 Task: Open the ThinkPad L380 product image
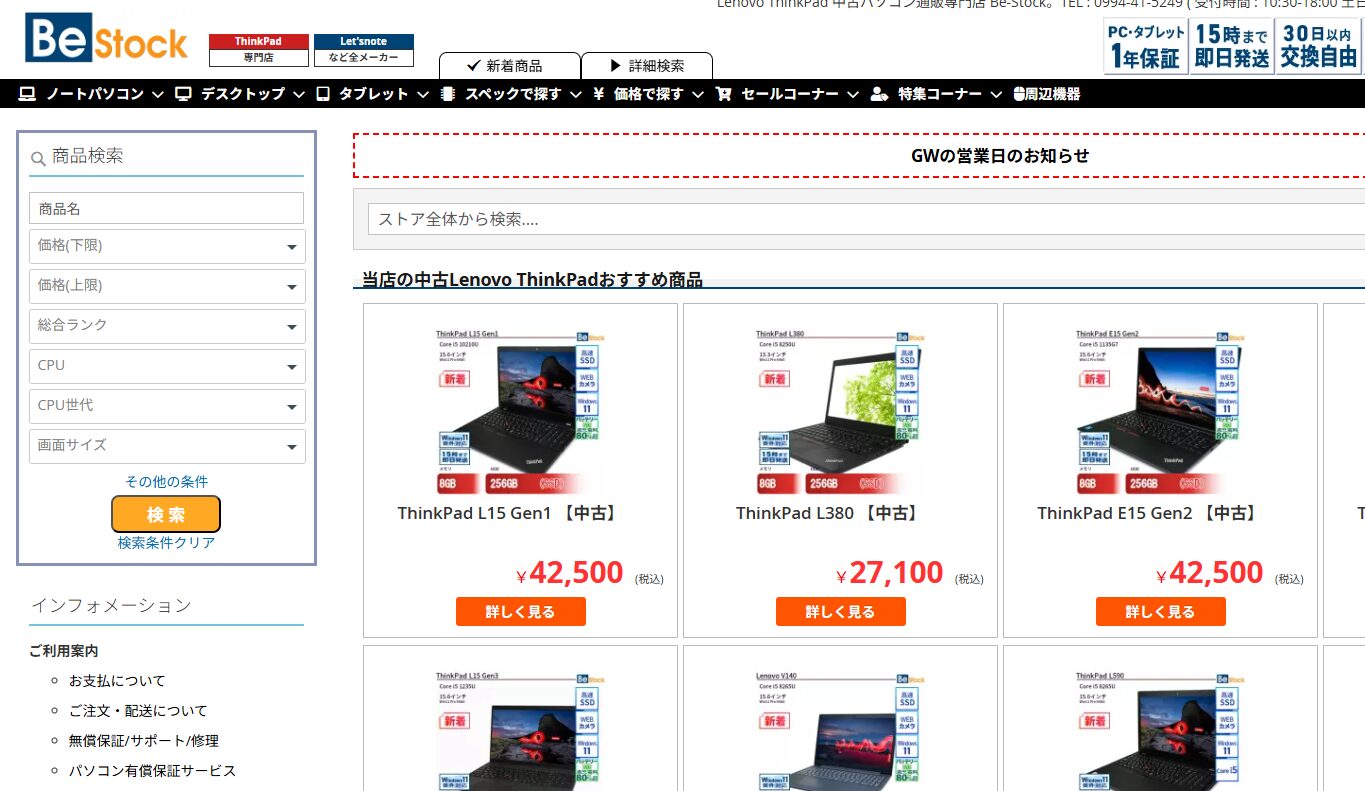pos(840,411)
